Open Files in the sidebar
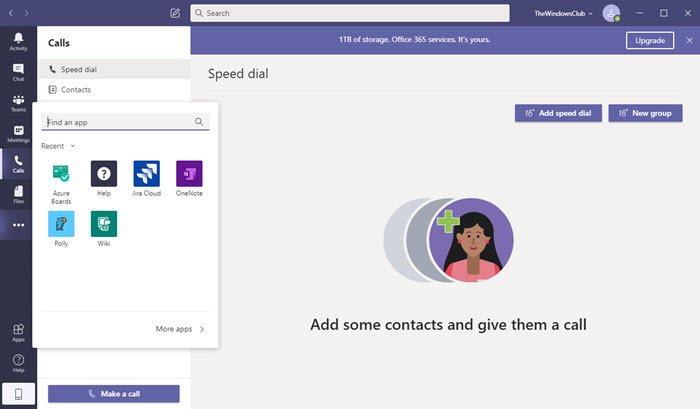This screenshot has width=700, height=409. coord(18,195)
